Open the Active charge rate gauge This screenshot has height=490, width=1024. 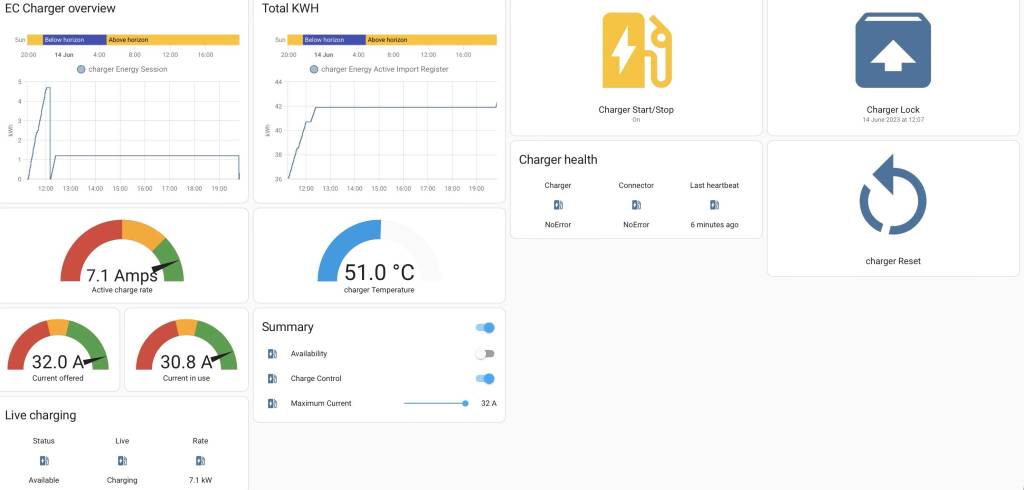coord(122,256)
